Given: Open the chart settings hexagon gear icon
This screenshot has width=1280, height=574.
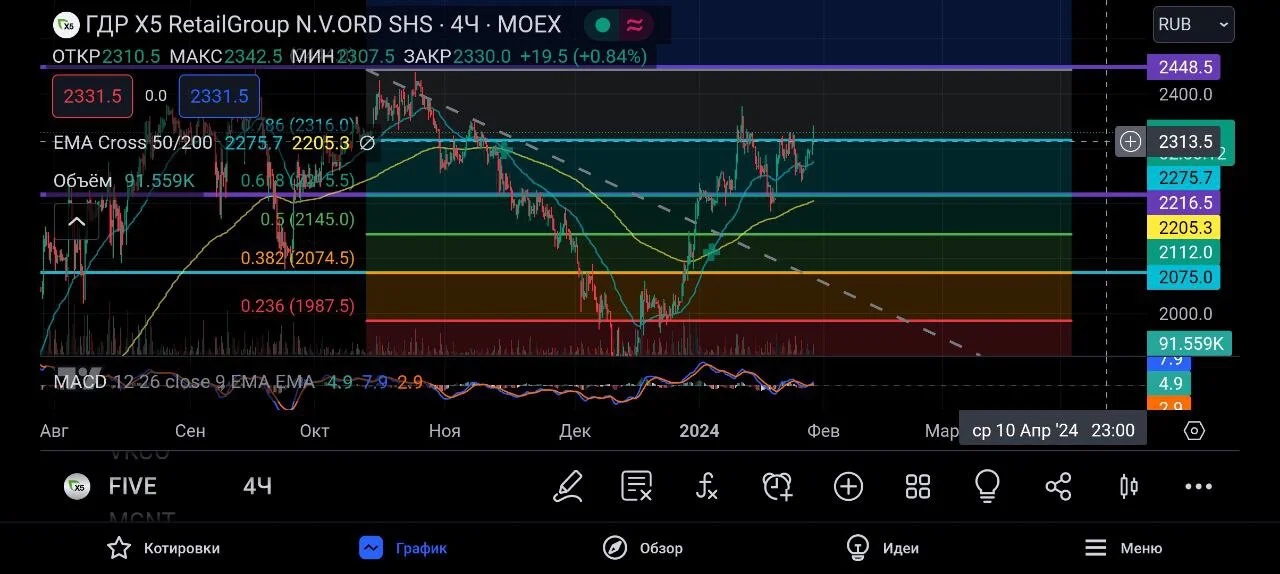Looking at the screenshot, I should tap(1194, 431).
